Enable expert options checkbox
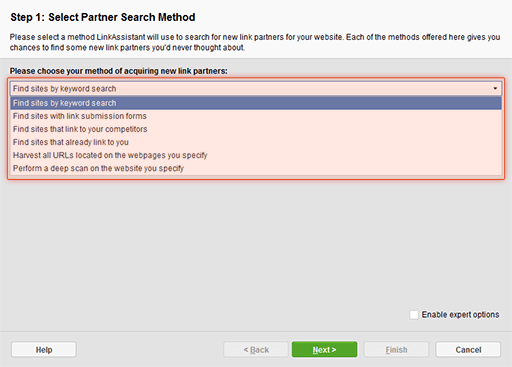512x367 pixels. click(x=414, y=315)
